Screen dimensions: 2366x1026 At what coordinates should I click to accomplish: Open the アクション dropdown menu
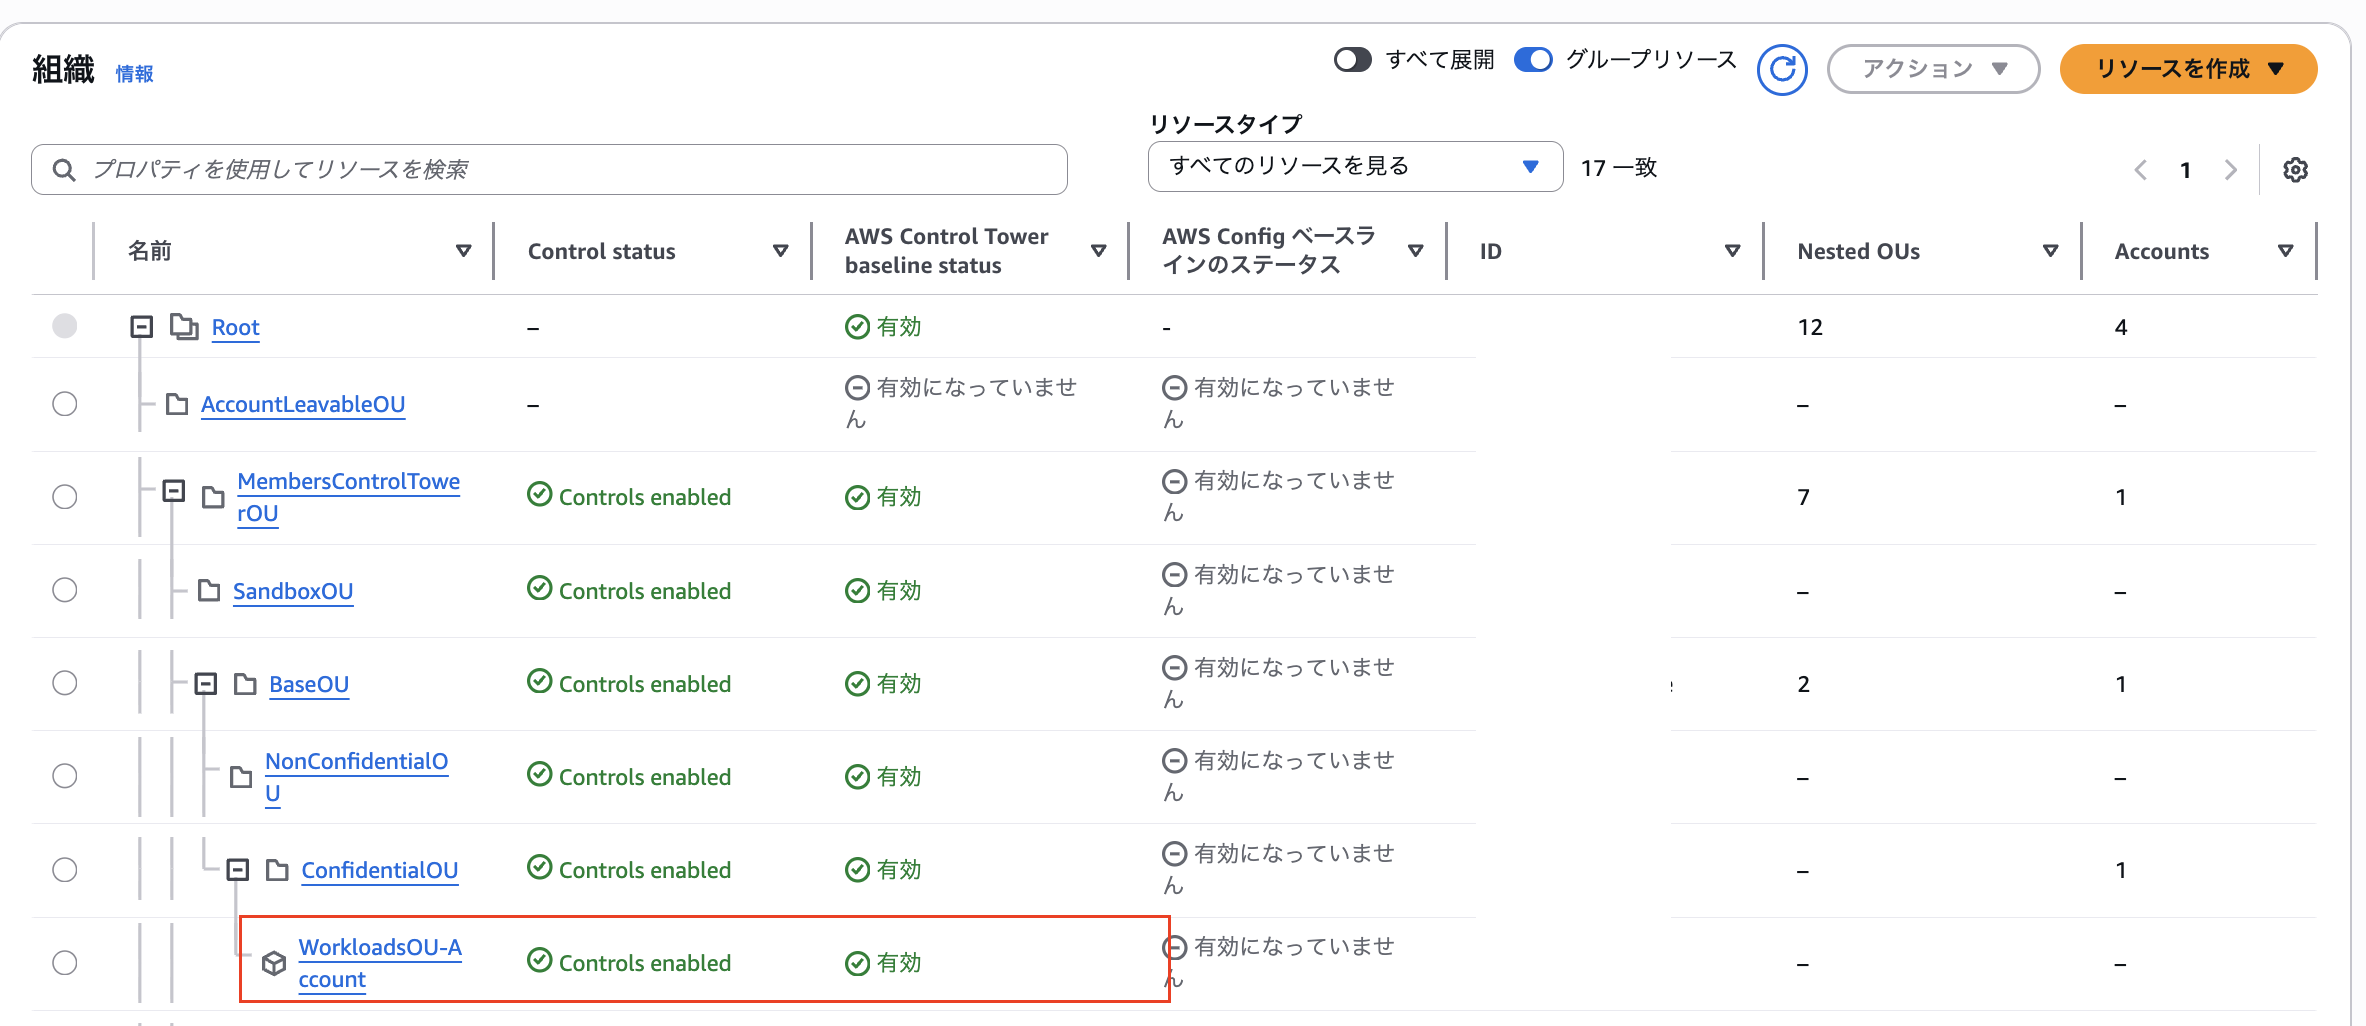click(1933, 69)
